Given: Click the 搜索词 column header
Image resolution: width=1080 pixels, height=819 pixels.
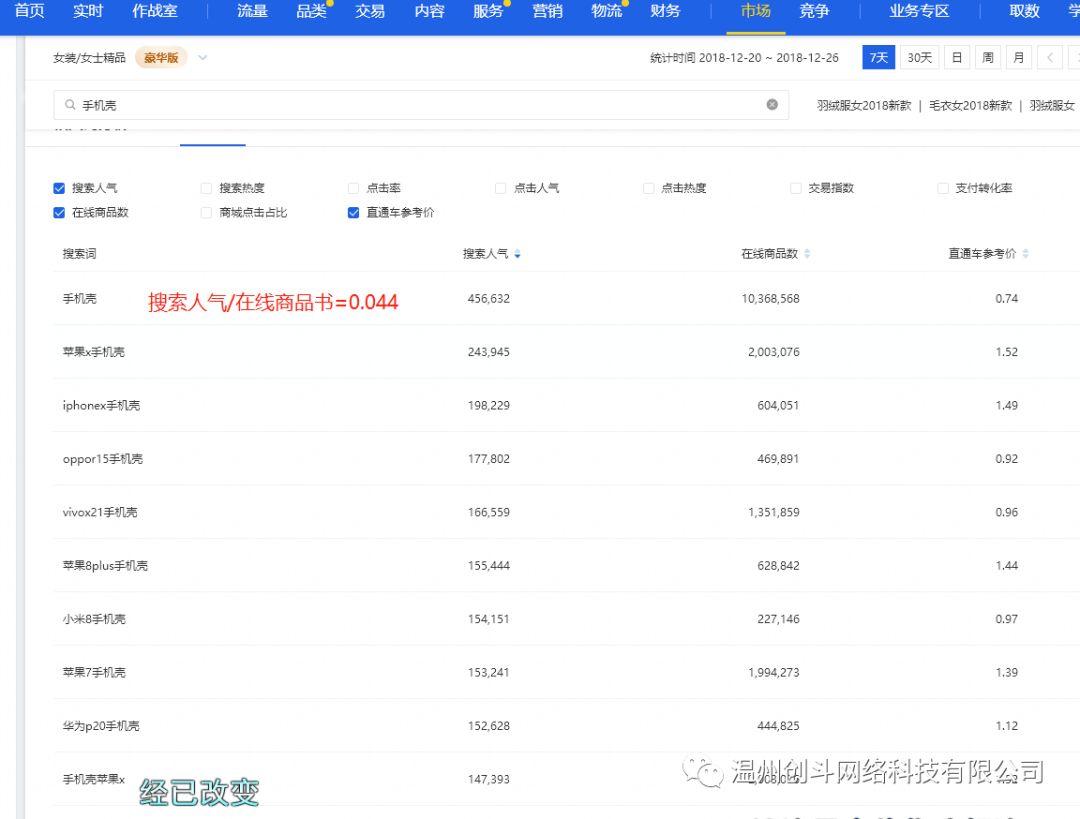Looking at the screenshot, I should point(79,254).
